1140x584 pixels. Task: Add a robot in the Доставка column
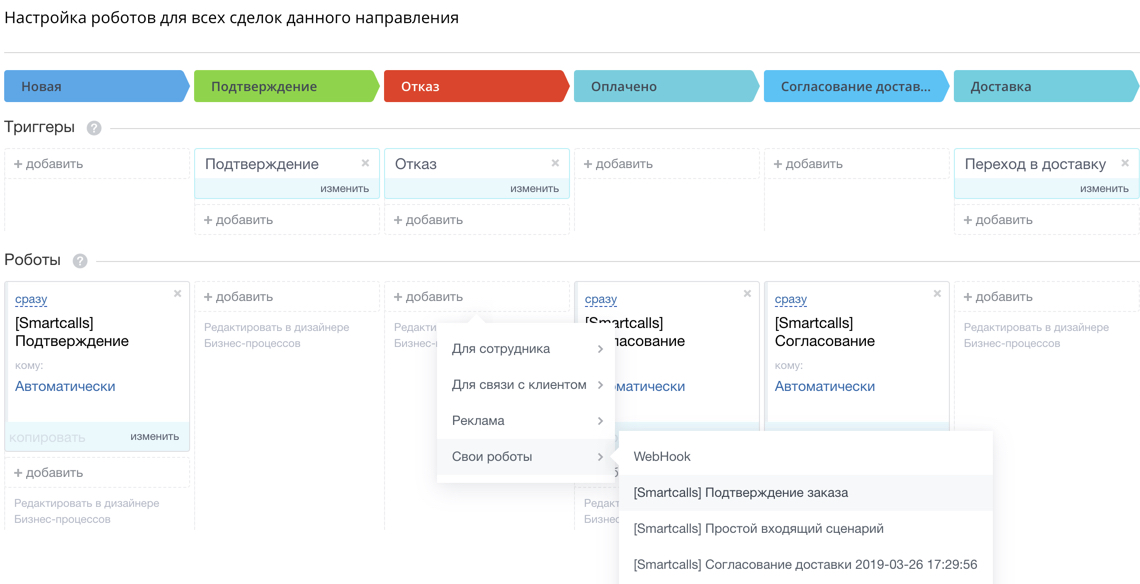point(999,297)
